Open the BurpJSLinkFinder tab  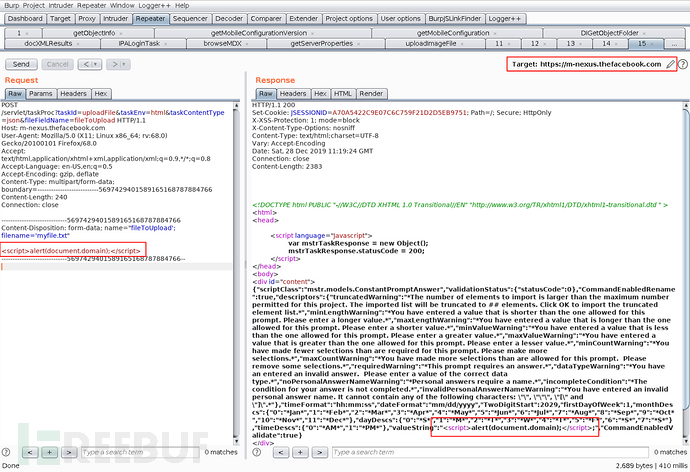point(455,18)
